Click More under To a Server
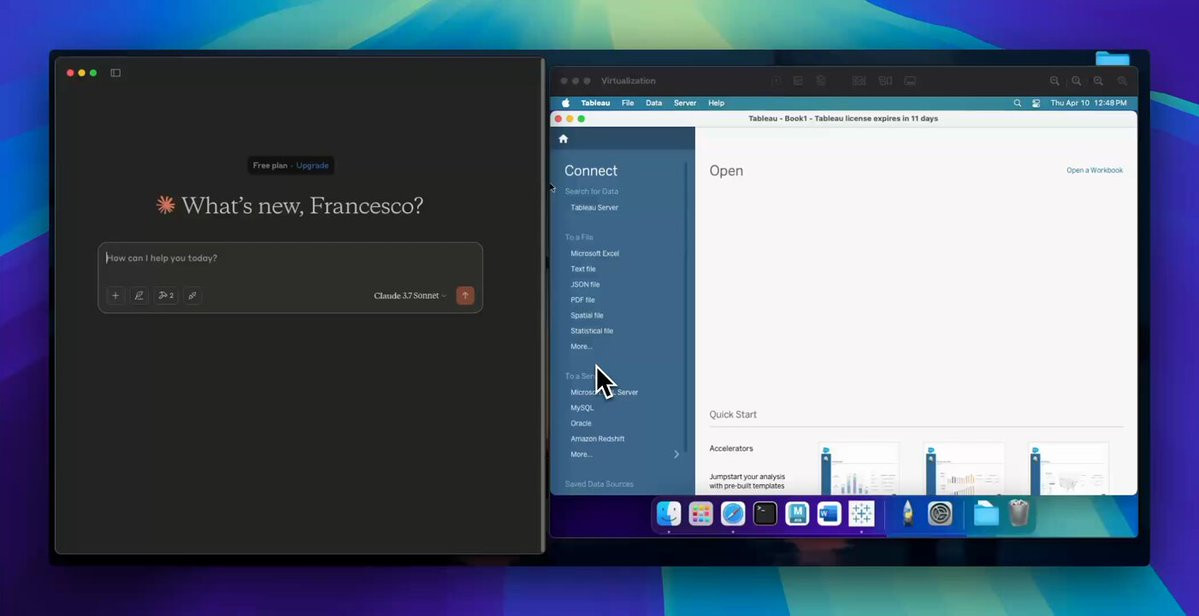The width and height of the screenshot is (1199, 616). 581,455
